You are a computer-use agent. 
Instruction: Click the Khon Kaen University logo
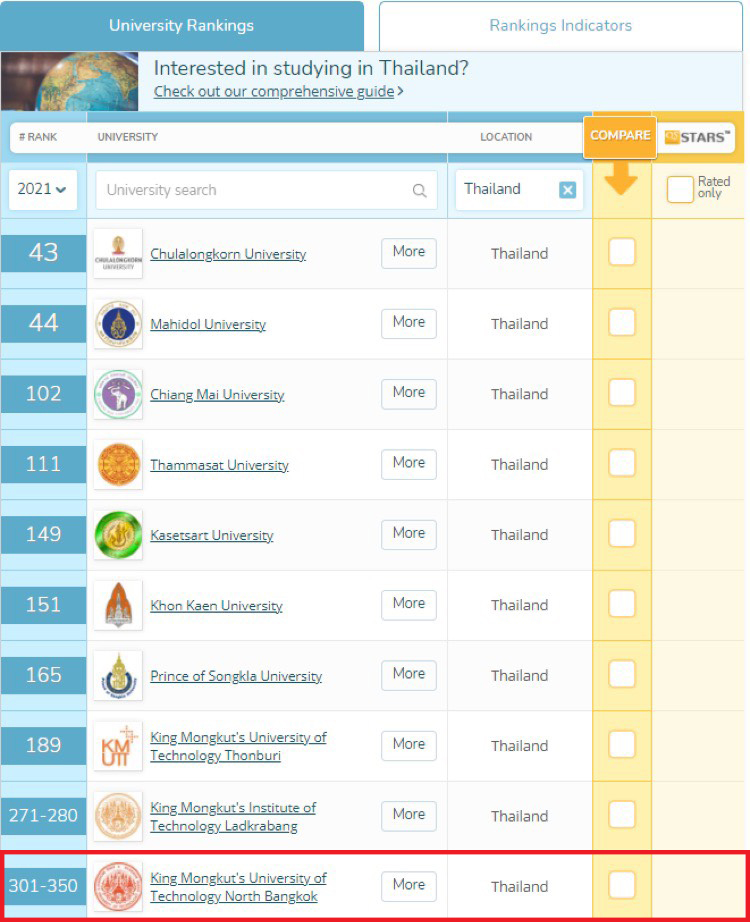(118, 605)
